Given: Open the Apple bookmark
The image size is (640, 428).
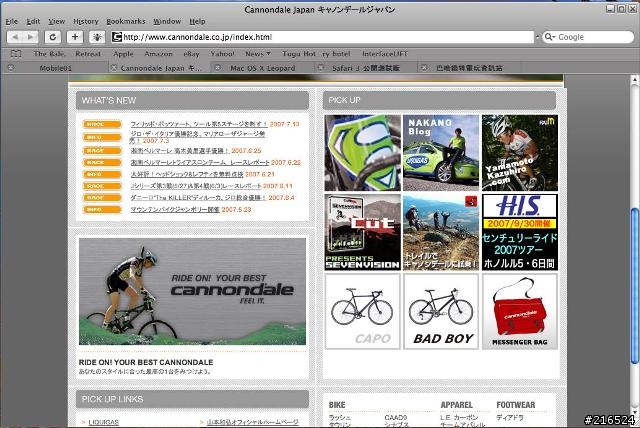Looking at the screenshot, I should coord(123,53).
